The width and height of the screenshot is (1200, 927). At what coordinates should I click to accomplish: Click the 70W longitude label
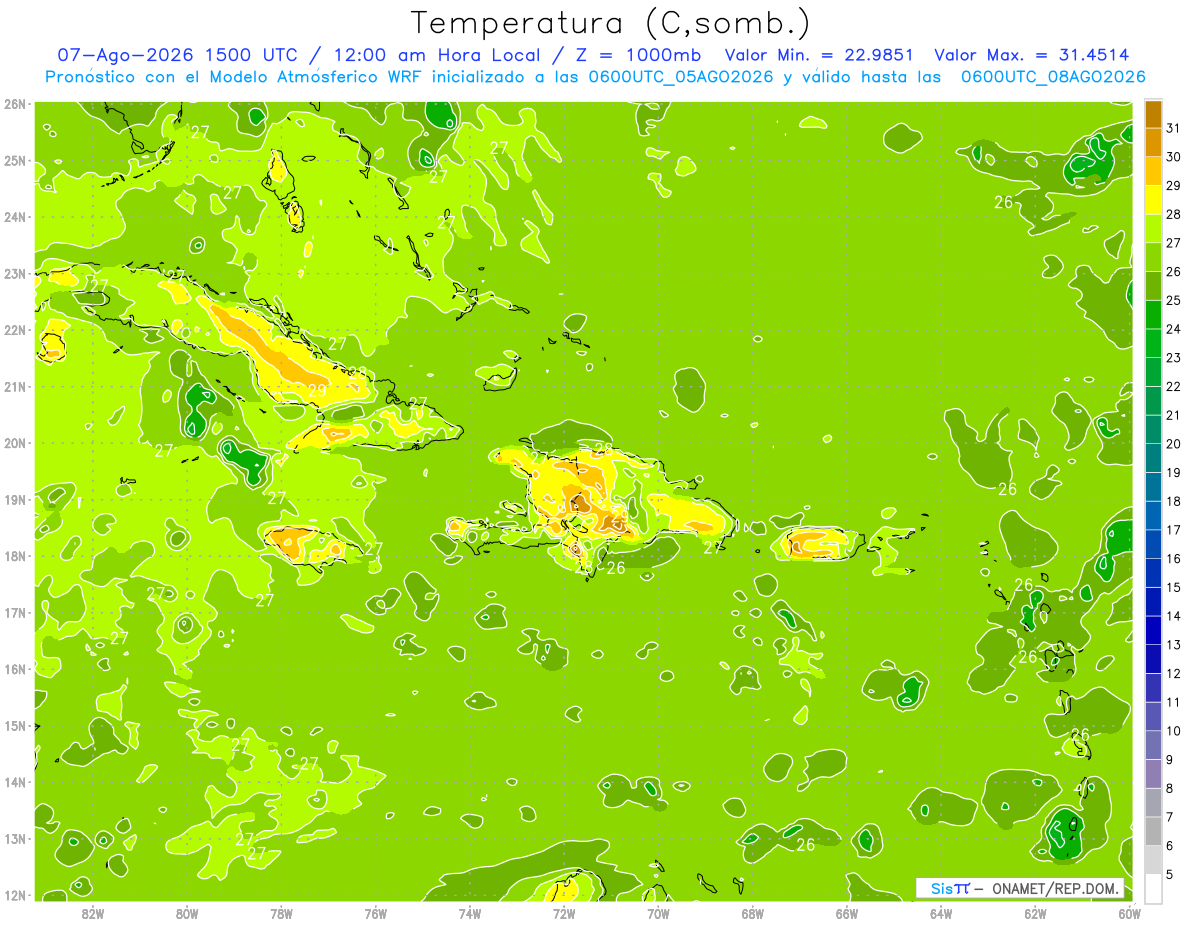click(x=658, y=913)
